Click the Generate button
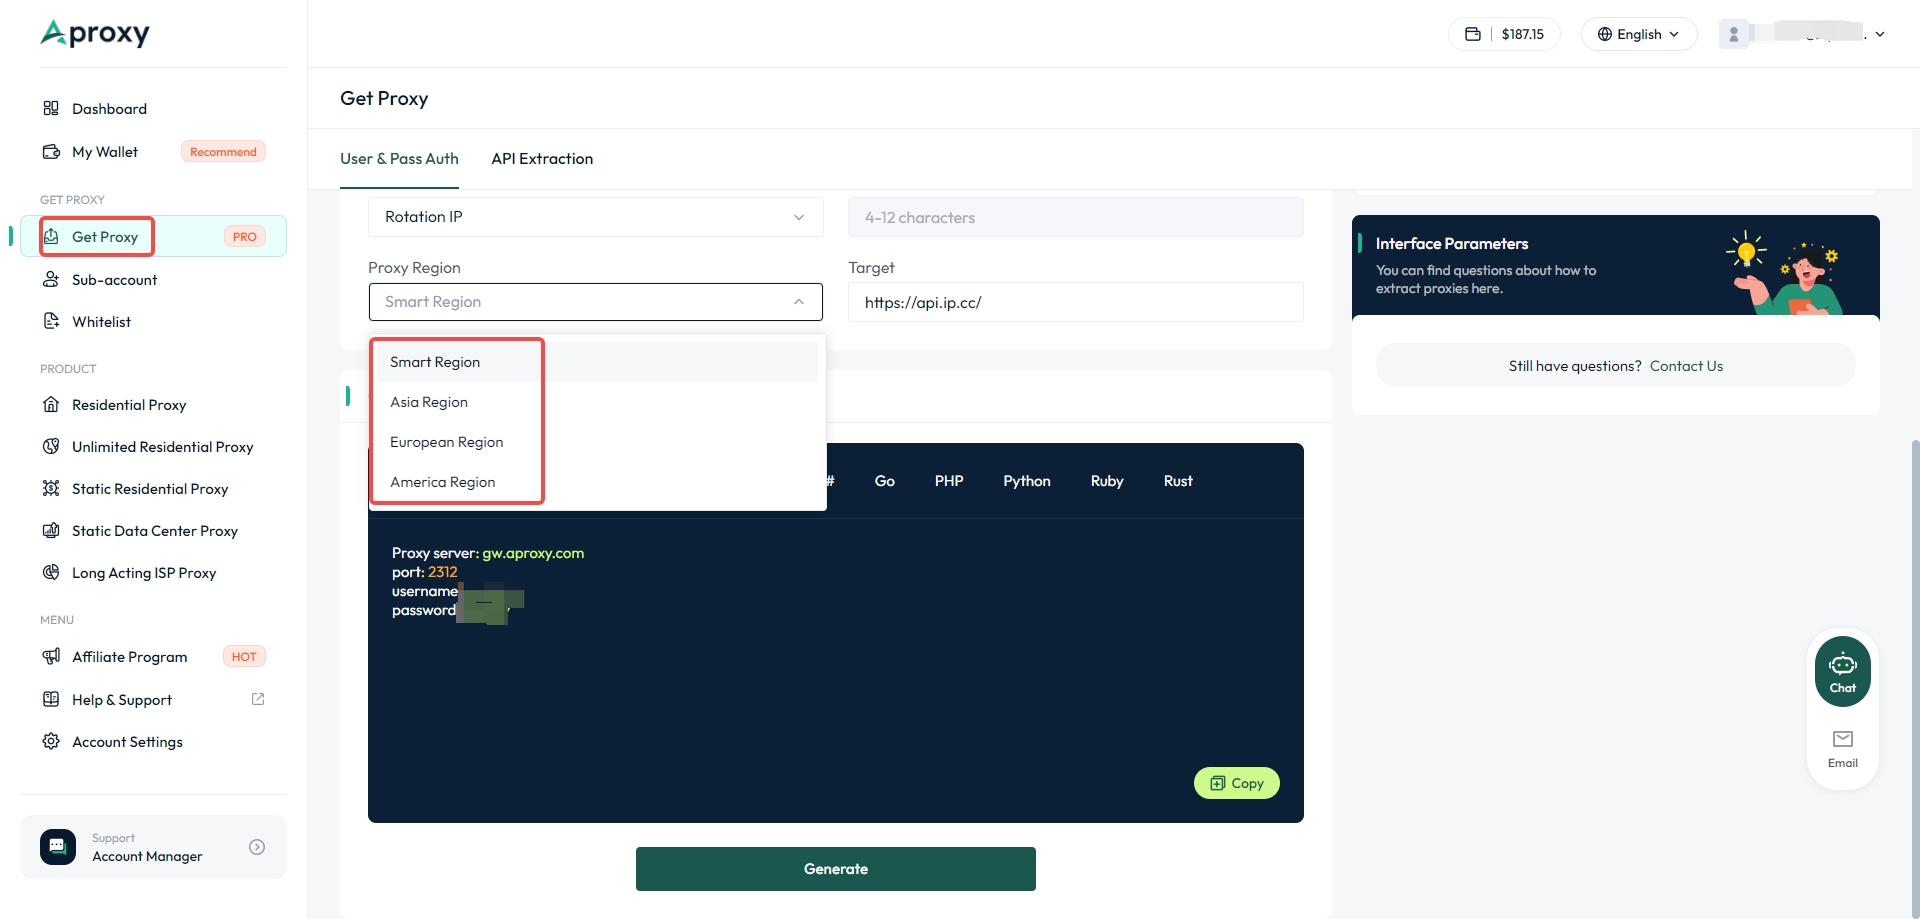This screenshot has width=1920, height=919. click(x=836, y=869)
